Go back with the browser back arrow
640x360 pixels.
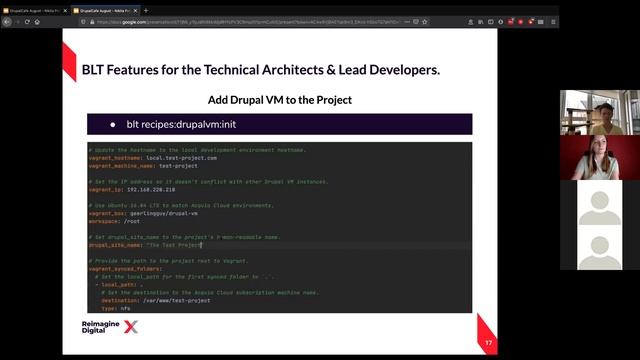pos(7,22)
